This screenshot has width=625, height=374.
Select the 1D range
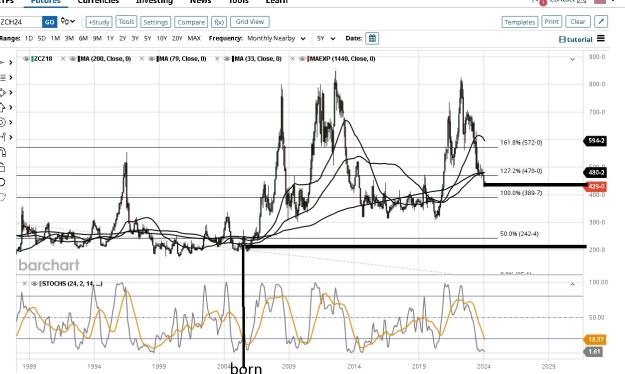click(29, 39)
